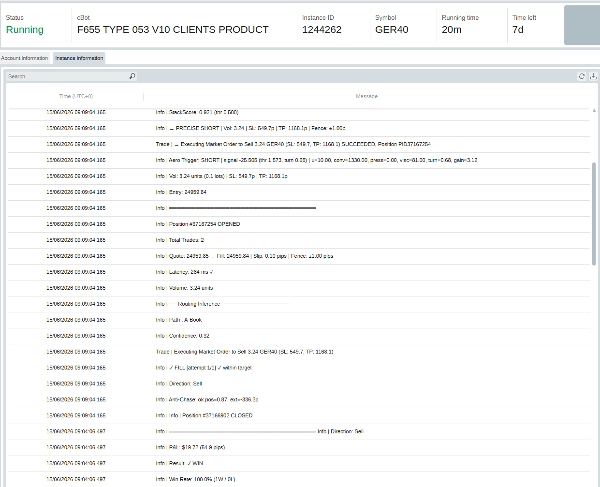Click the green Running status text

click(25, 30)
